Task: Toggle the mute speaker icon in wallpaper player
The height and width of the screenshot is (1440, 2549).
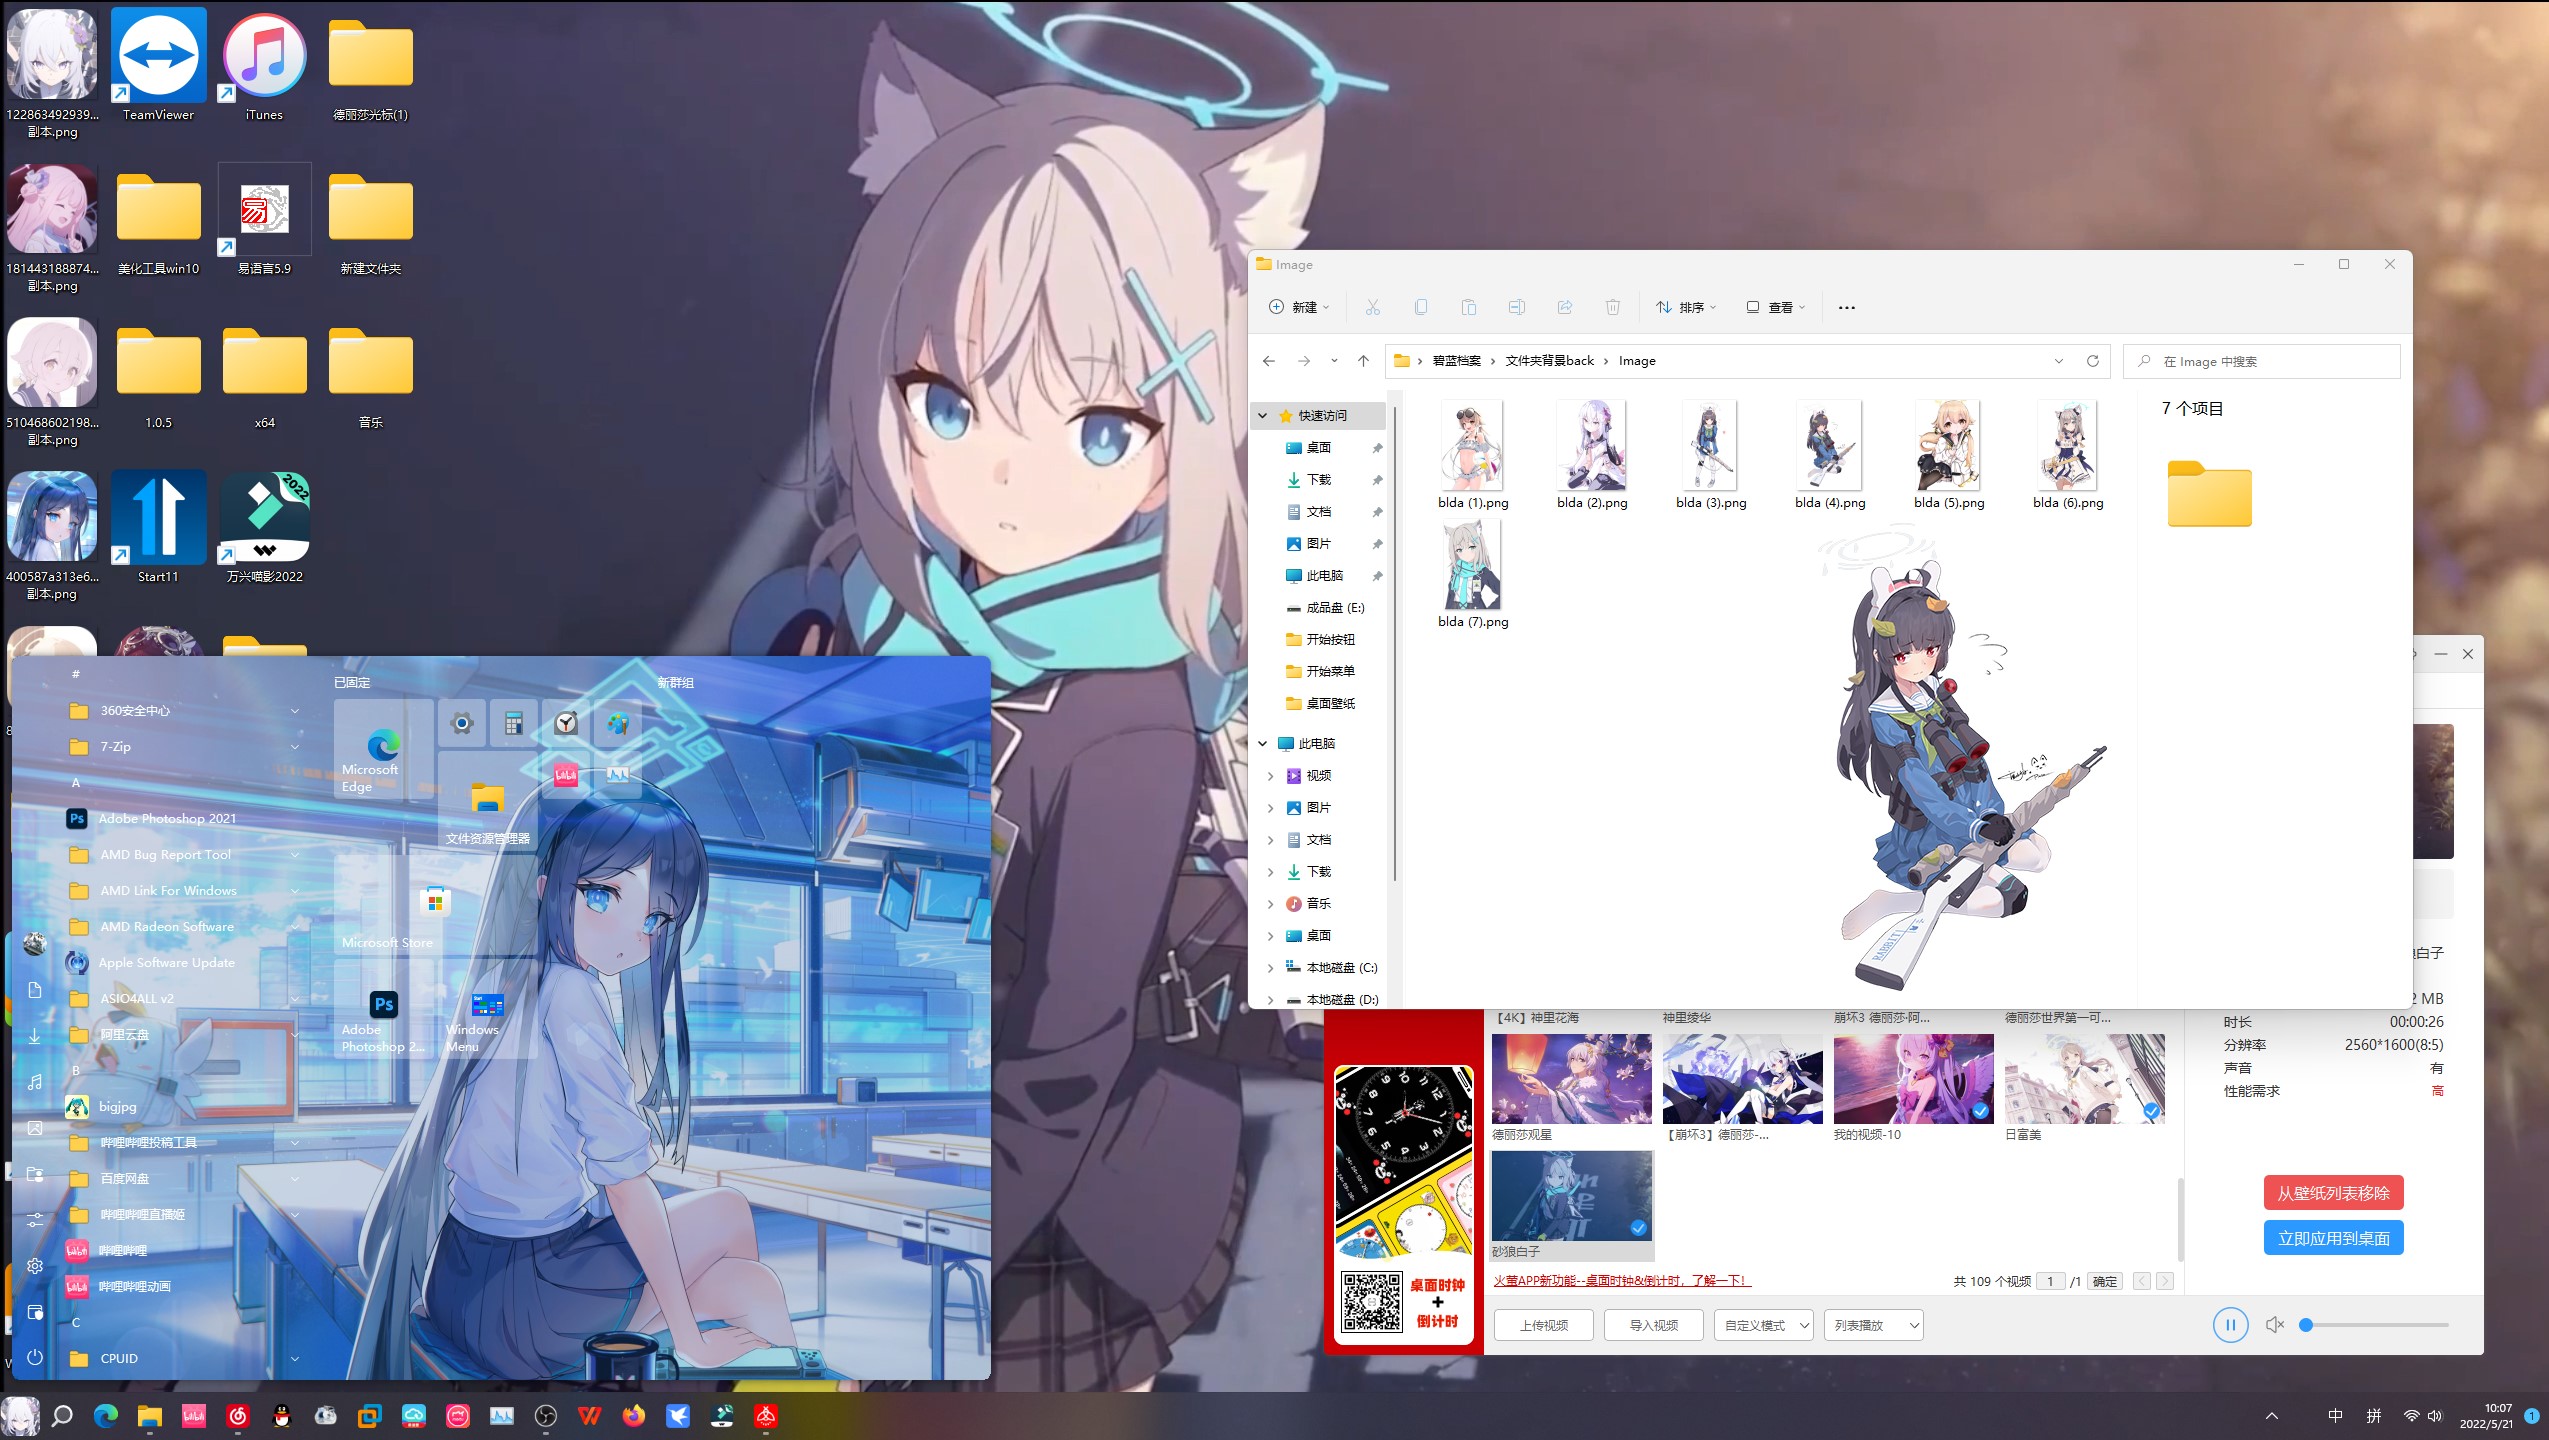Action: [2275, 1325]
